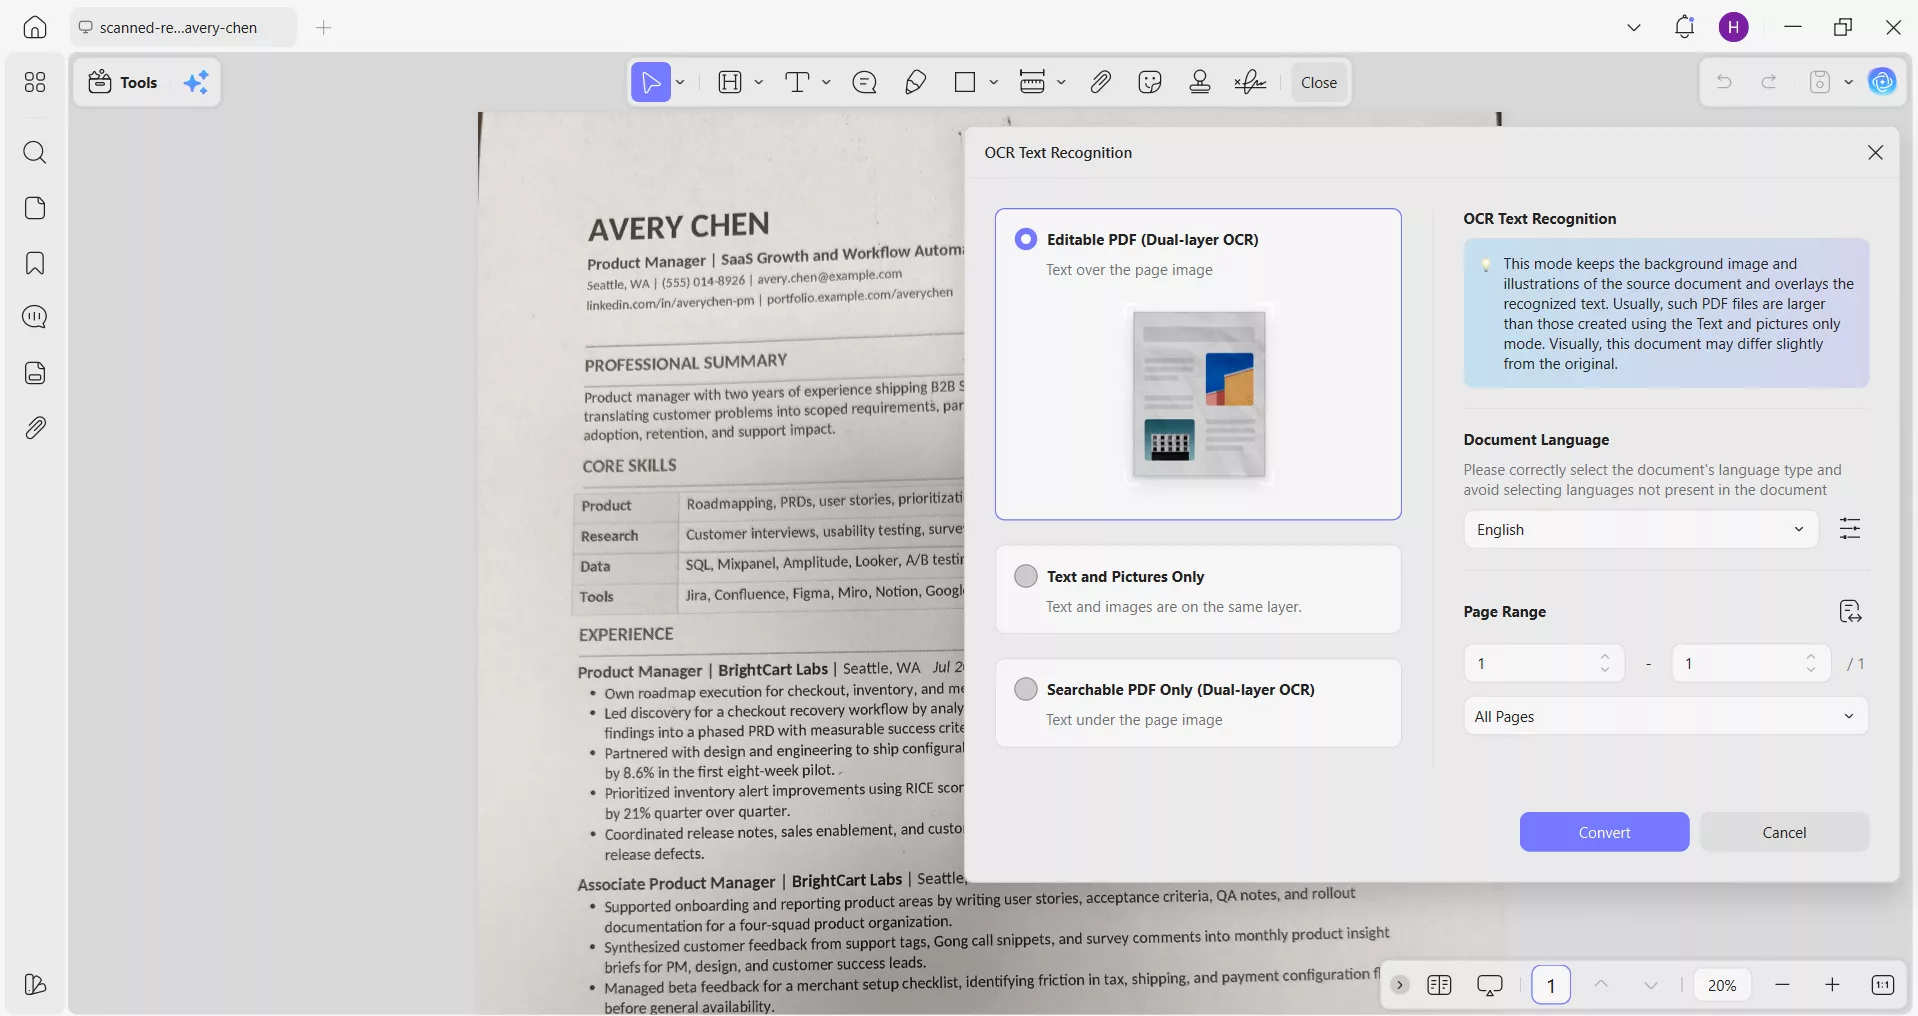This screenshot has height=1016, width=1918.
Task: Open thumbnails grid in left sidebar
Action: [x=35, y=82]
